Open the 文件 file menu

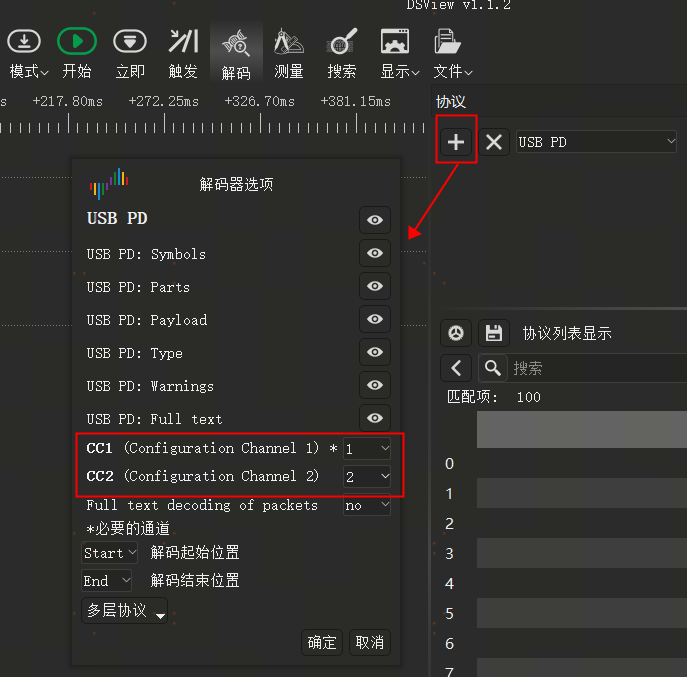(x=452, y=54)
